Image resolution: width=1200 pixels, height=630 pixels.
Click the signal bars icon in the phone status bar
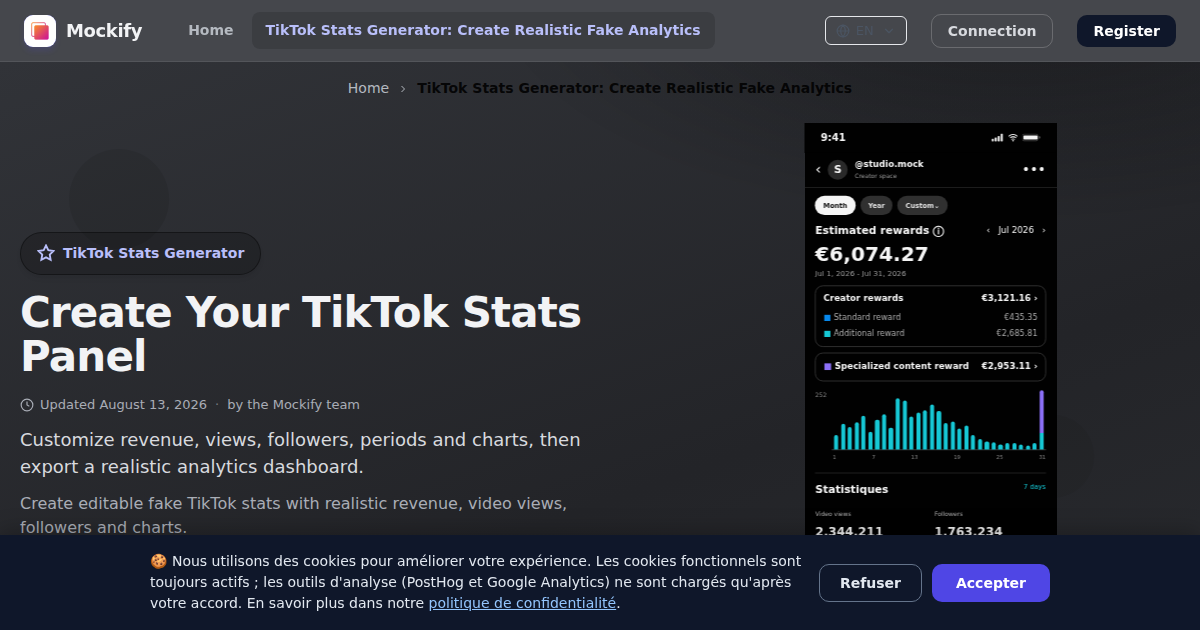coord(996,137)
